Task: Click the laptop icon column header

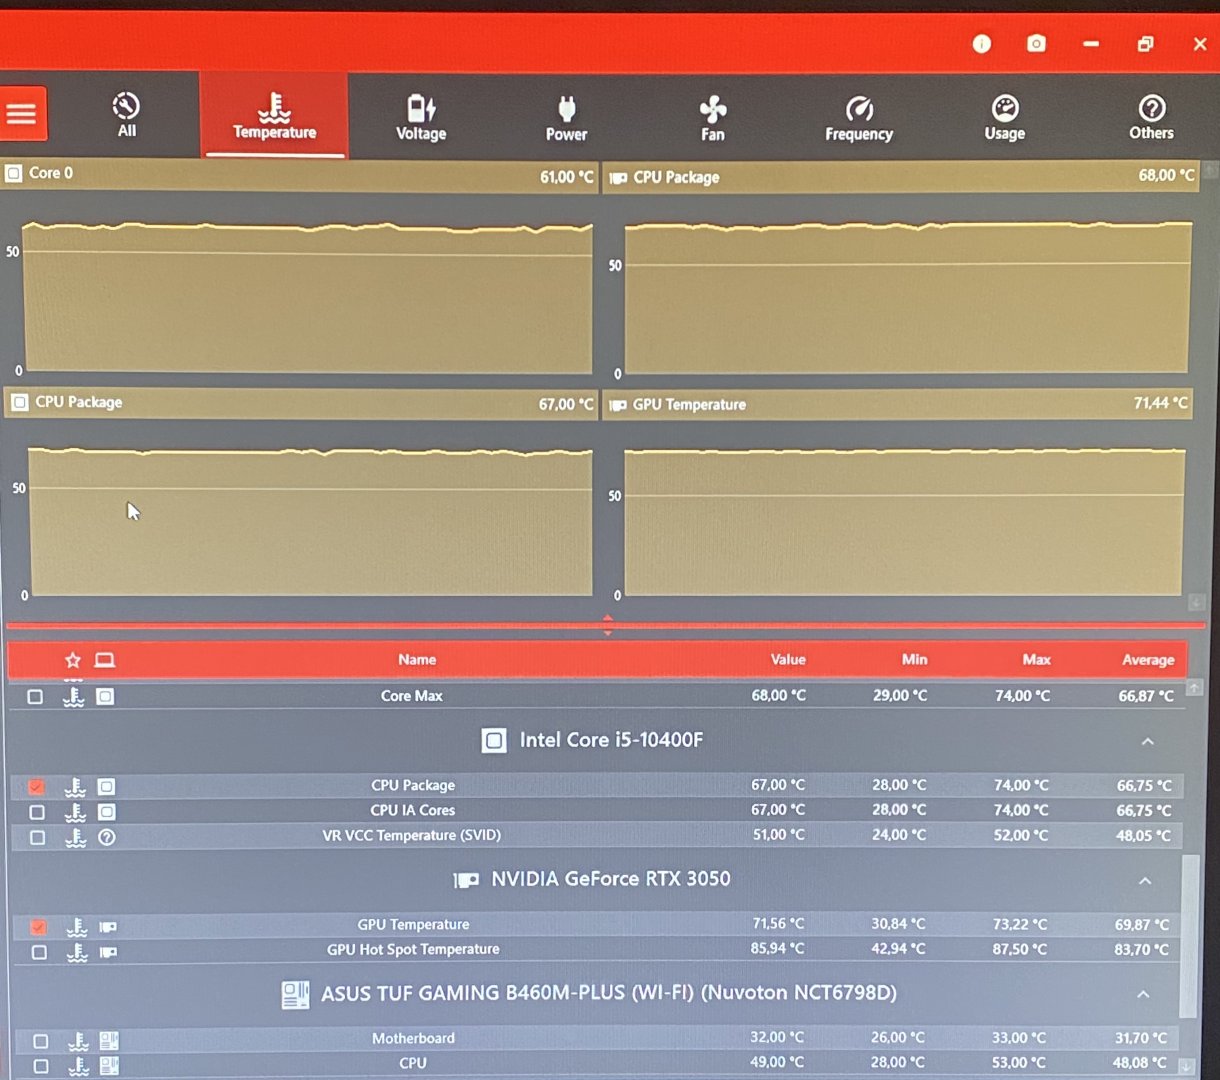Action: [x=105, y=660]
